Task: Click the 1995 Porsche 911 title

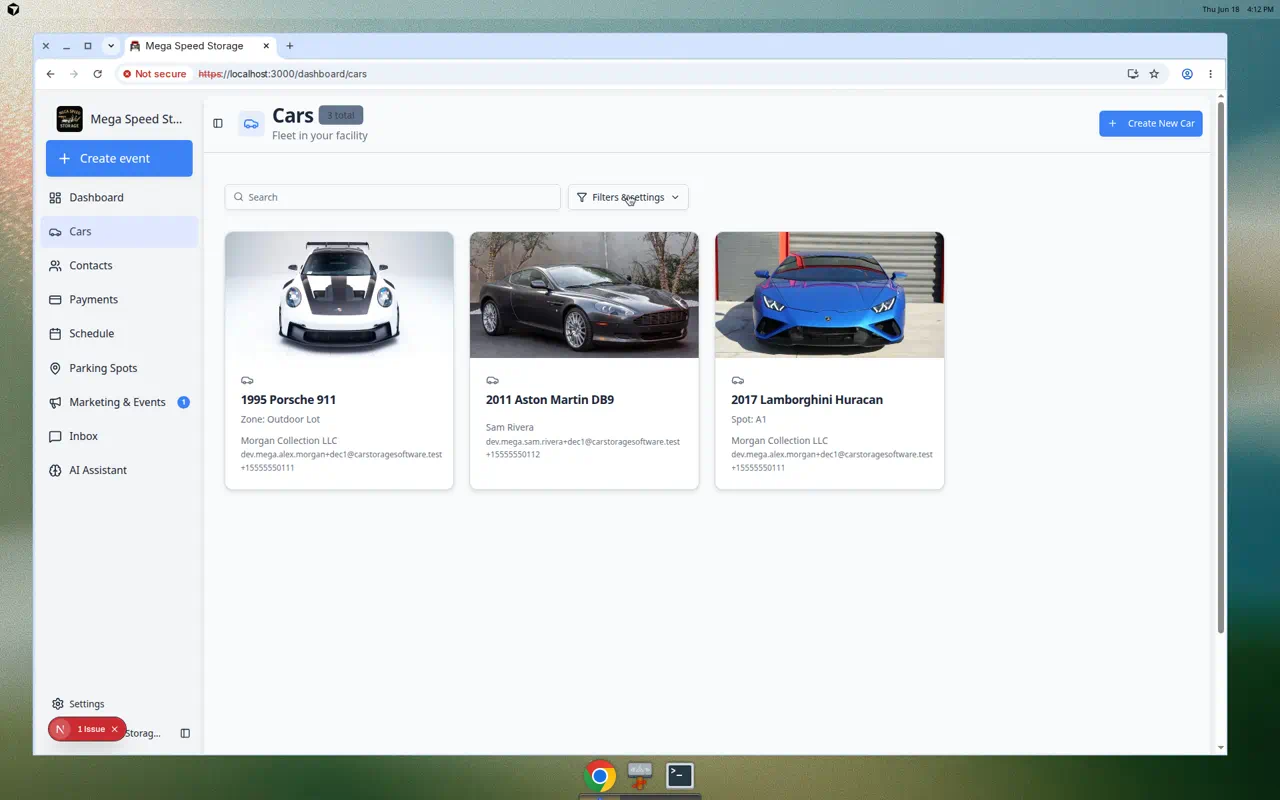Action: coord(288,399)
